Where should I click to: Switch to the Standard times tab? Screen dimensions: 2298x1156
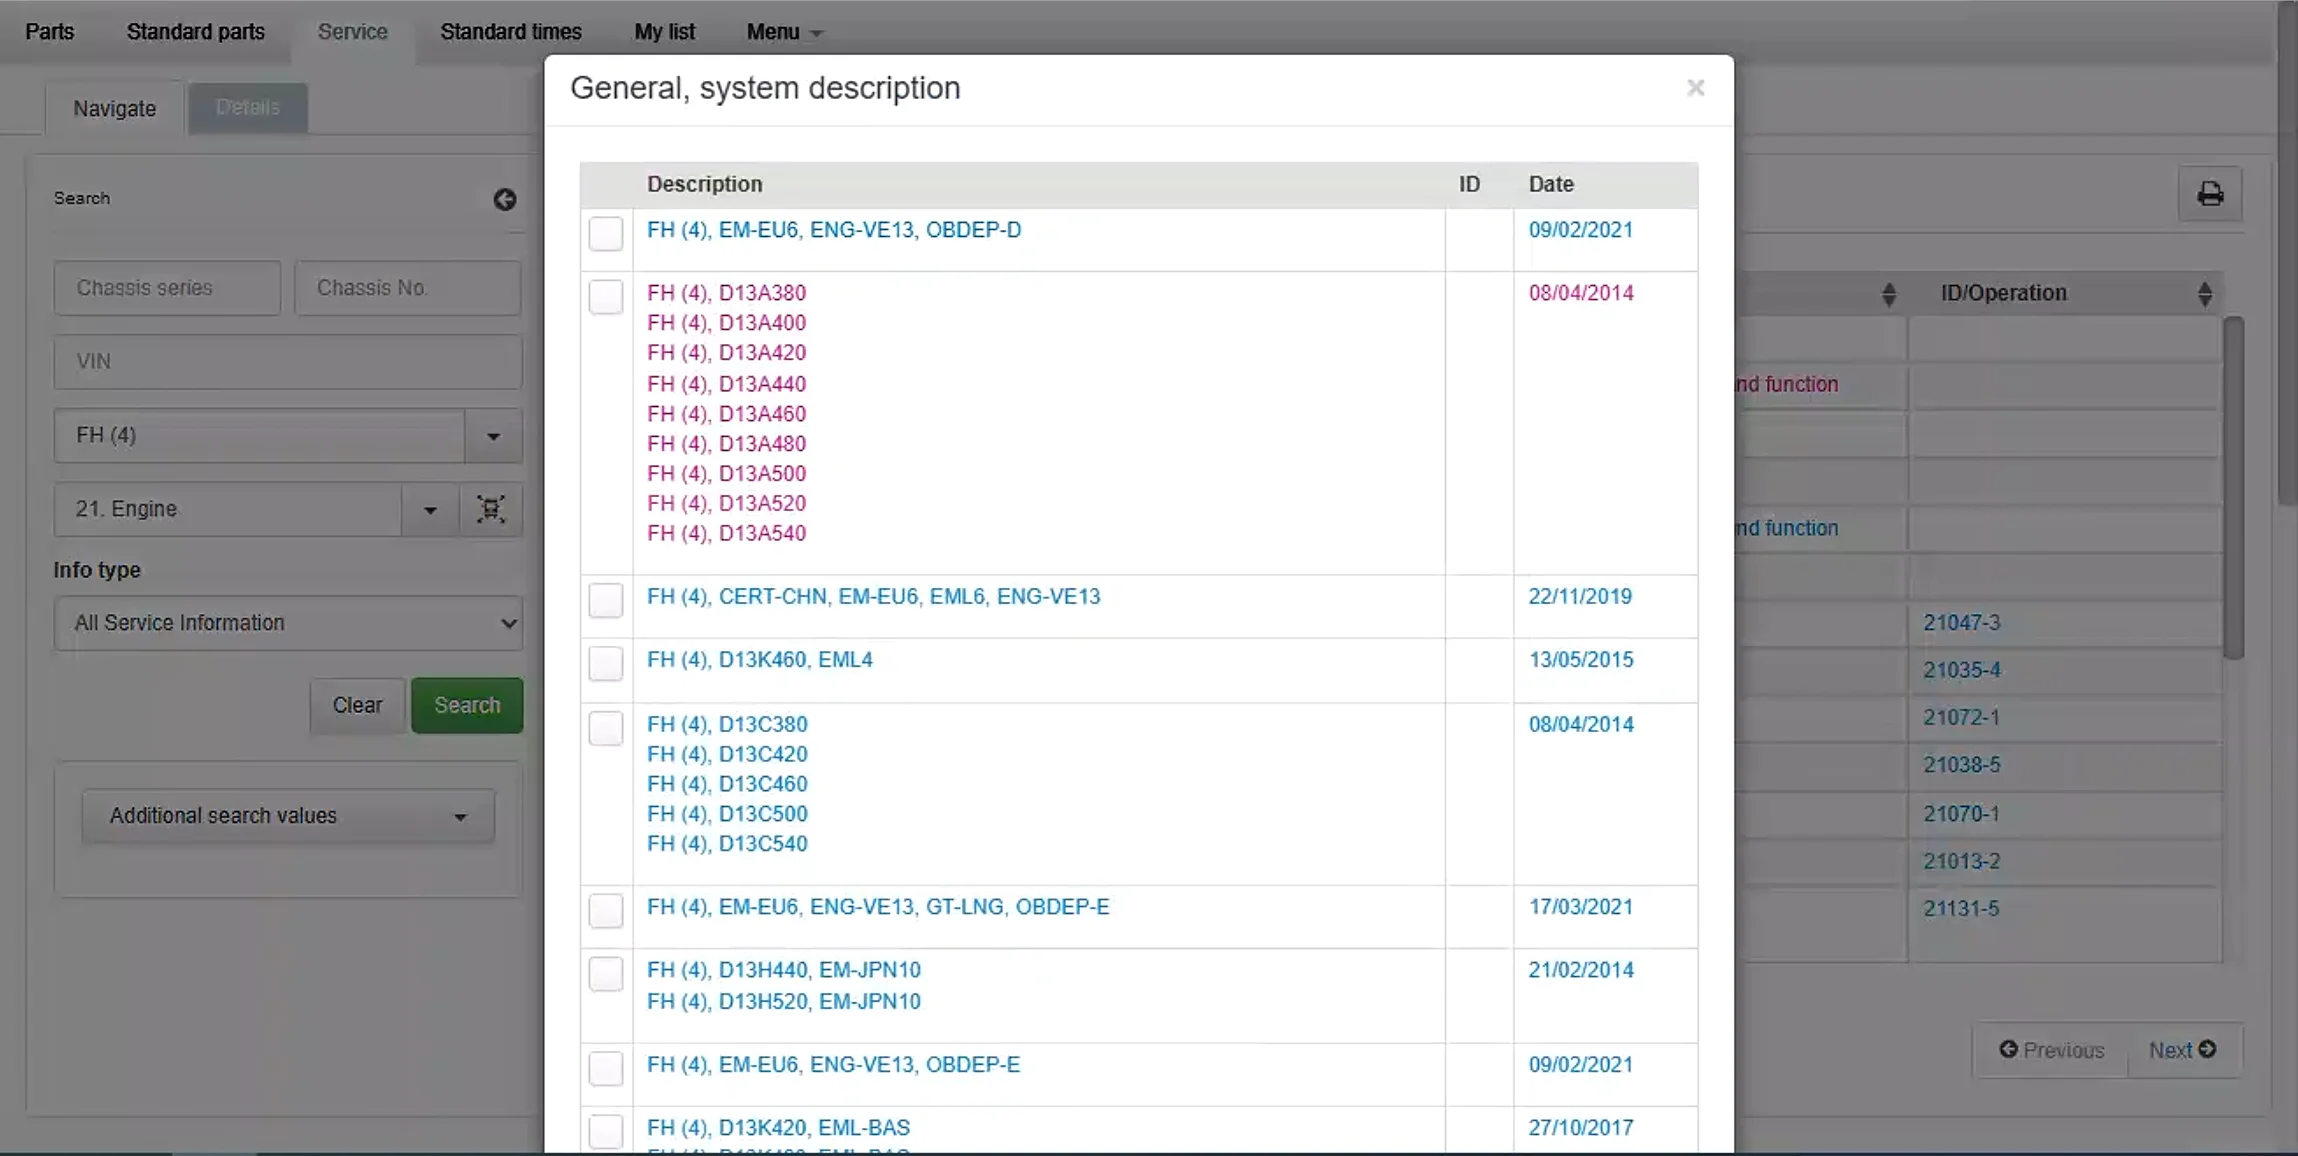pos(510,32)
